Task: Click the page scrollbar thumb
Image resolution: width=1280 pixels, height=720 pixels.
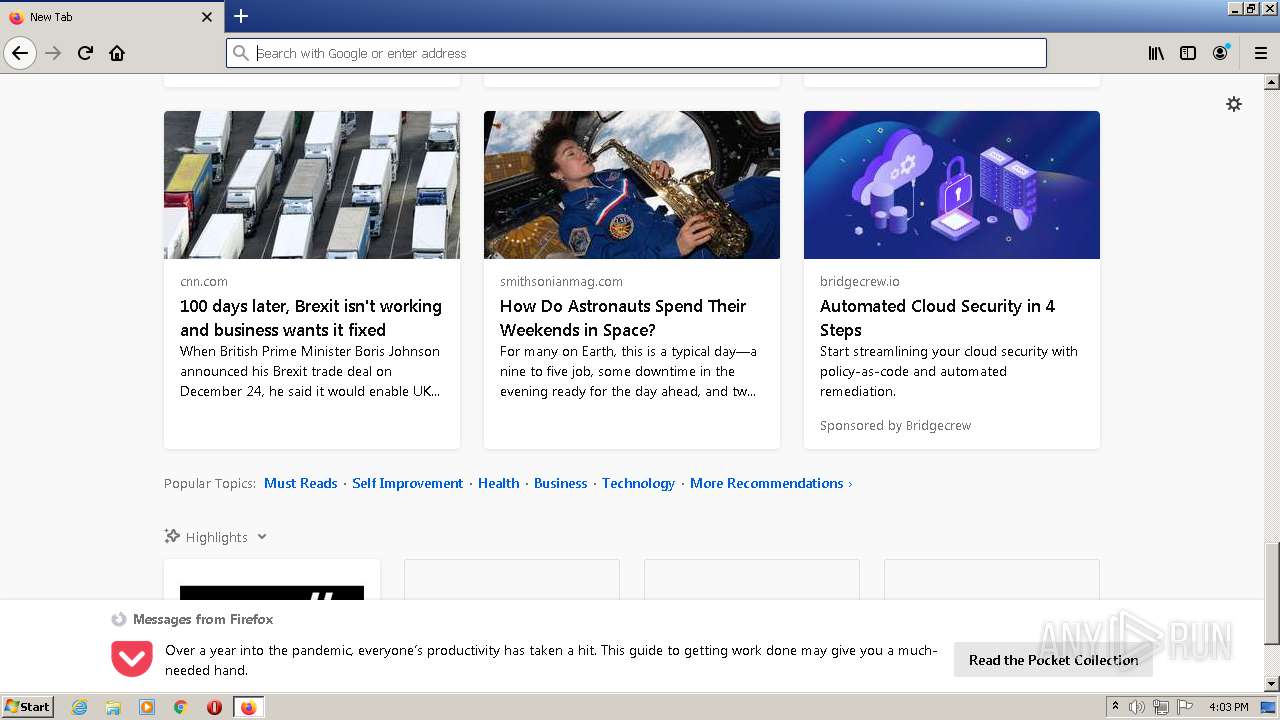Action: [x=1271, y=593]
